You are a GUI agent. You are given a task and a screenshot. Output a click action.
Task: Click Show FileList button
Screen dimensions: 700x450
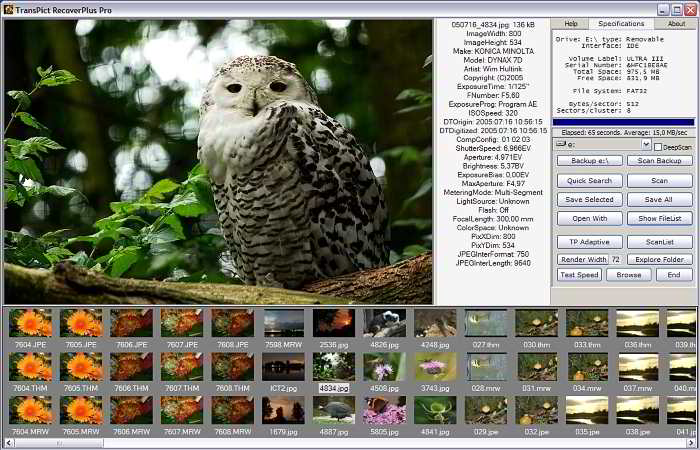(x=659, y=218)
